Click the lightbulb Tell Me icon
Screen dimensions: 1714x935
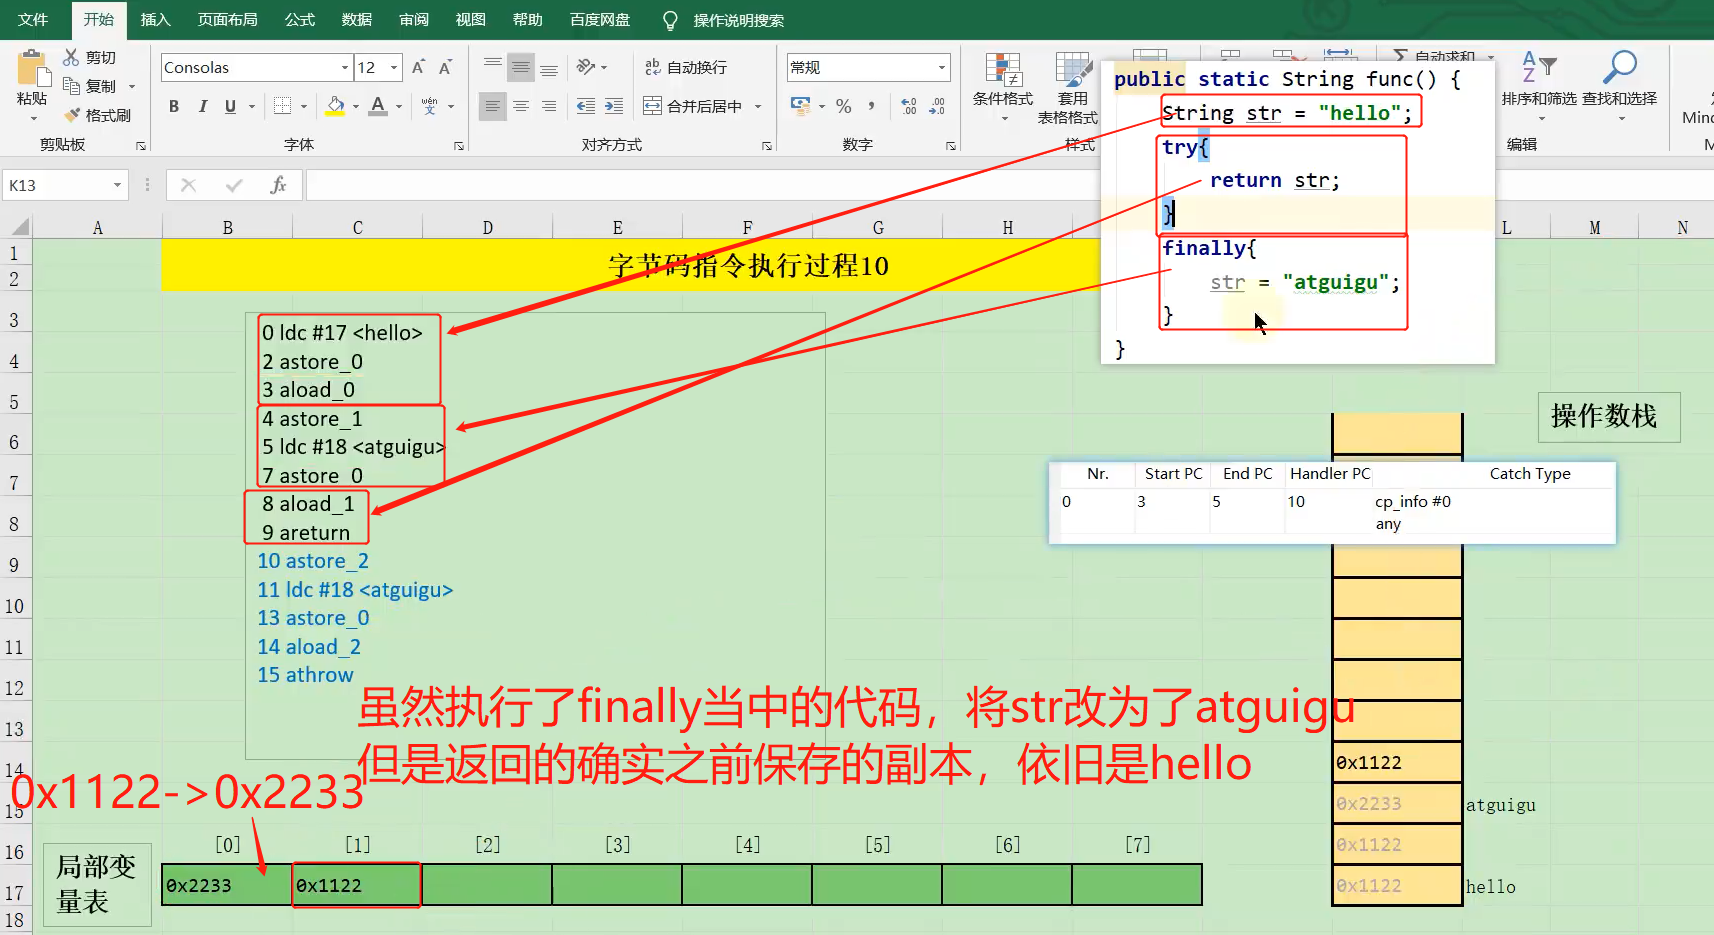(x=670, y=20)
